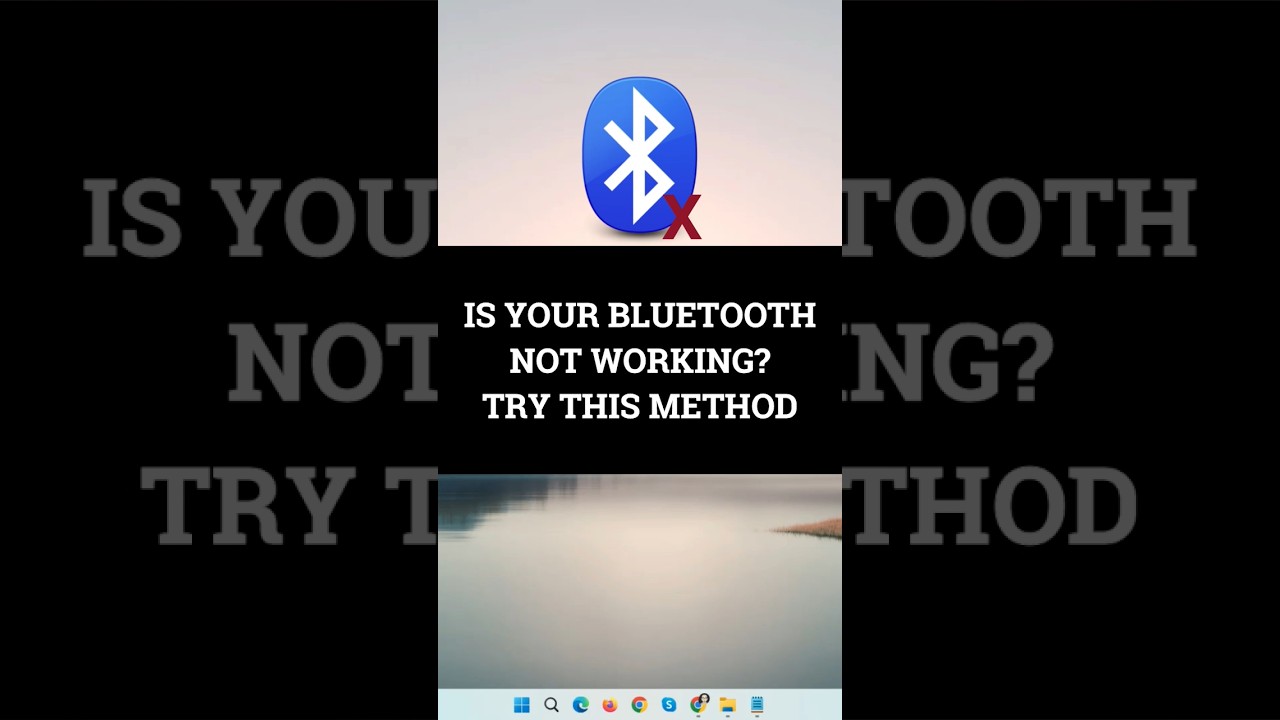Open taskbar Search magnifier

pyautogui.click(x=551, y=705)
